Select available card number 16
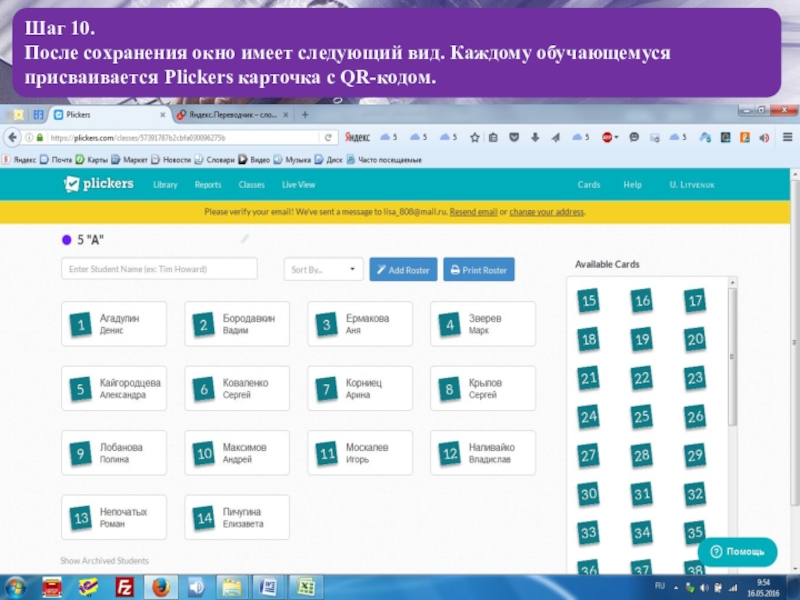The image size is (800, 600). pyautogui.click(x=641, y=301)
